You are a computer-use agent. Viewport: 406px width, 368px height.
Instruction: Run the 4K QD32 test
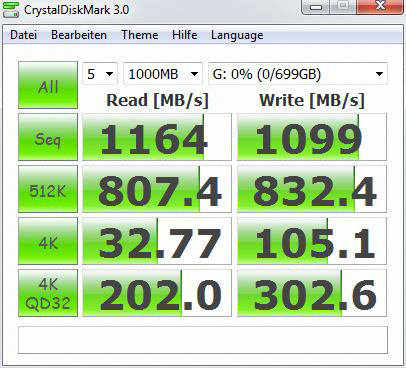(48, 293)
